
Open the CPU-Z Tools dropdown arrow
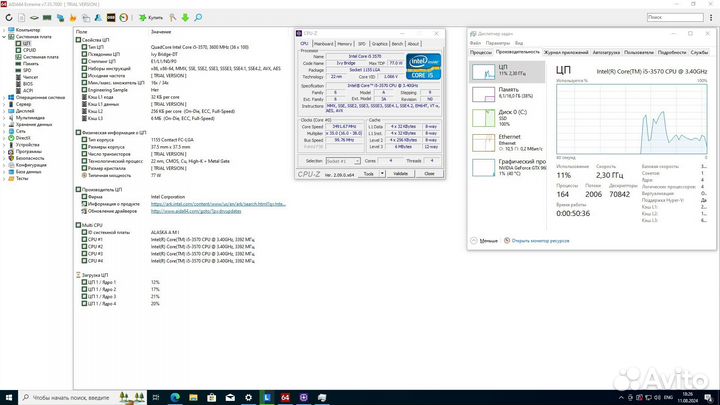pos(382,174)
